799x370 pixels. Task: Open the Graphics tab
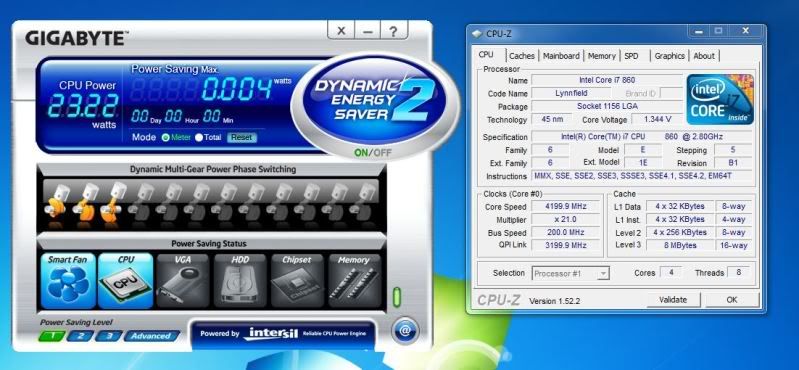pyautogui.click(x=670, y=56)
